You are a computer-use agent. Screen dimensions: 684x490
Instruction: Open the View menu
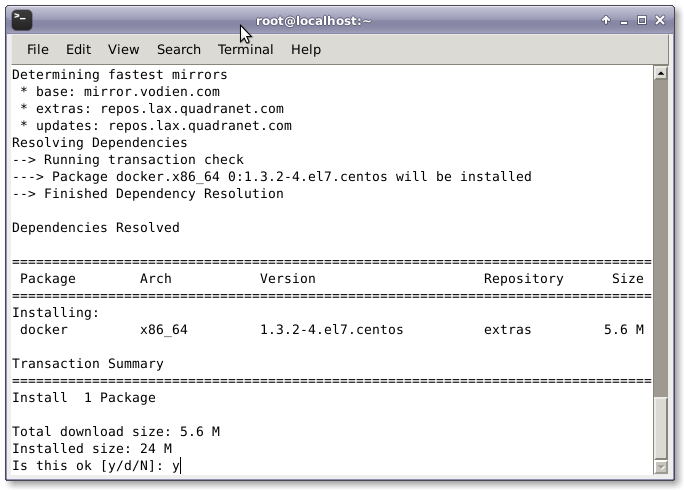(123, 49)
